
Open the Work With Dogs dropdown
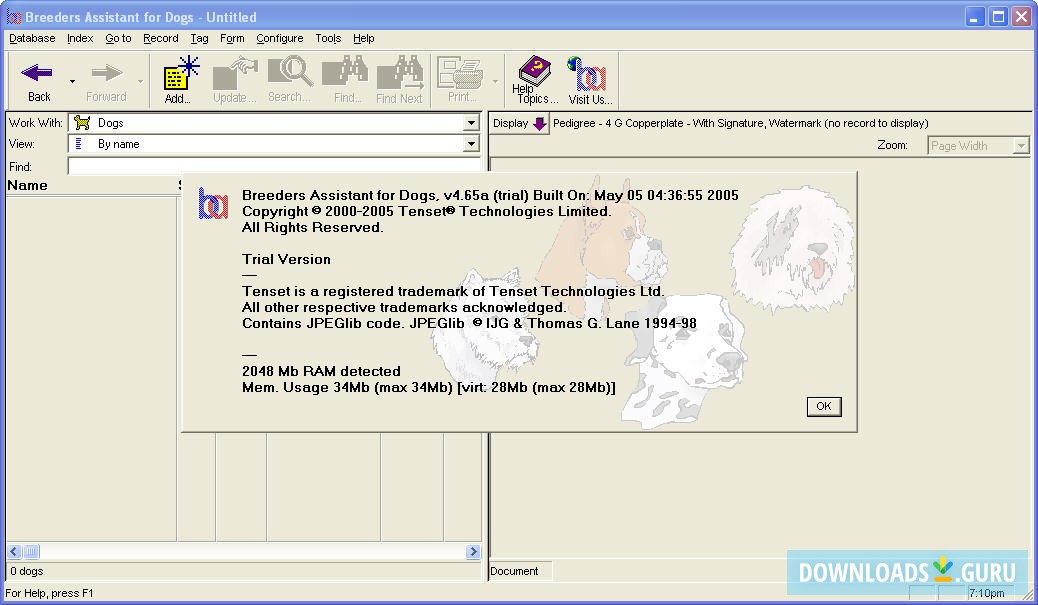click(471, 123)
